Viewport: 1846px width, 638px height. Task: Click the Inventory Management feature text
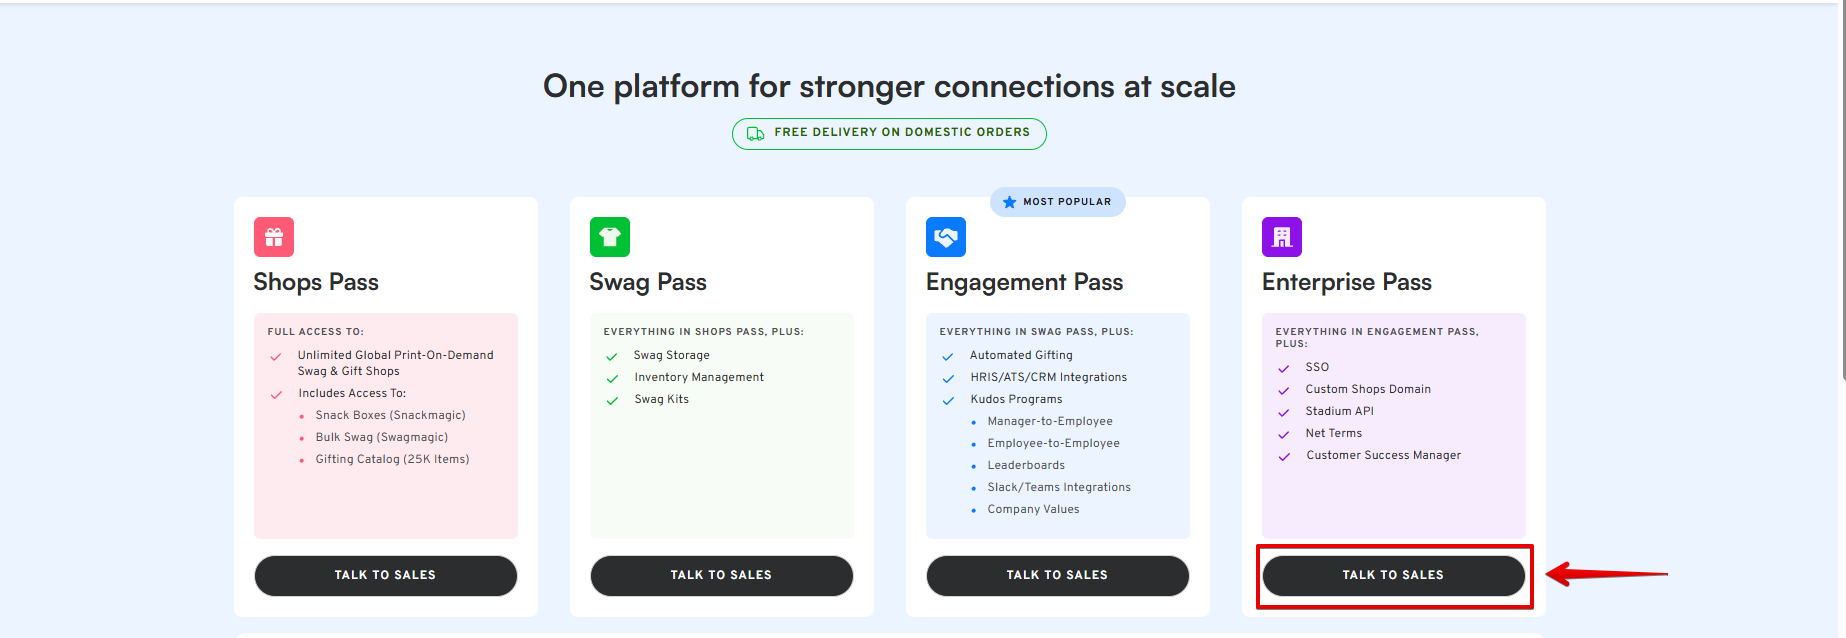(x=699, y=377)
